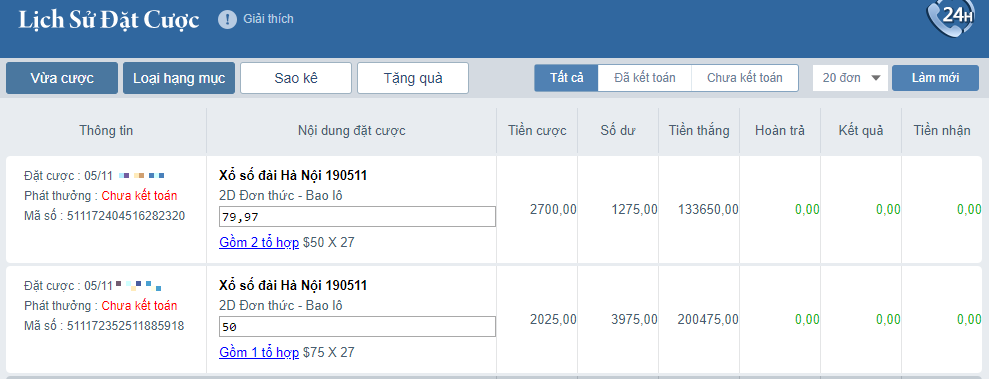Filter by Tất cả status
The width and height of the screenshot is (989, 379).
point(566,78)
